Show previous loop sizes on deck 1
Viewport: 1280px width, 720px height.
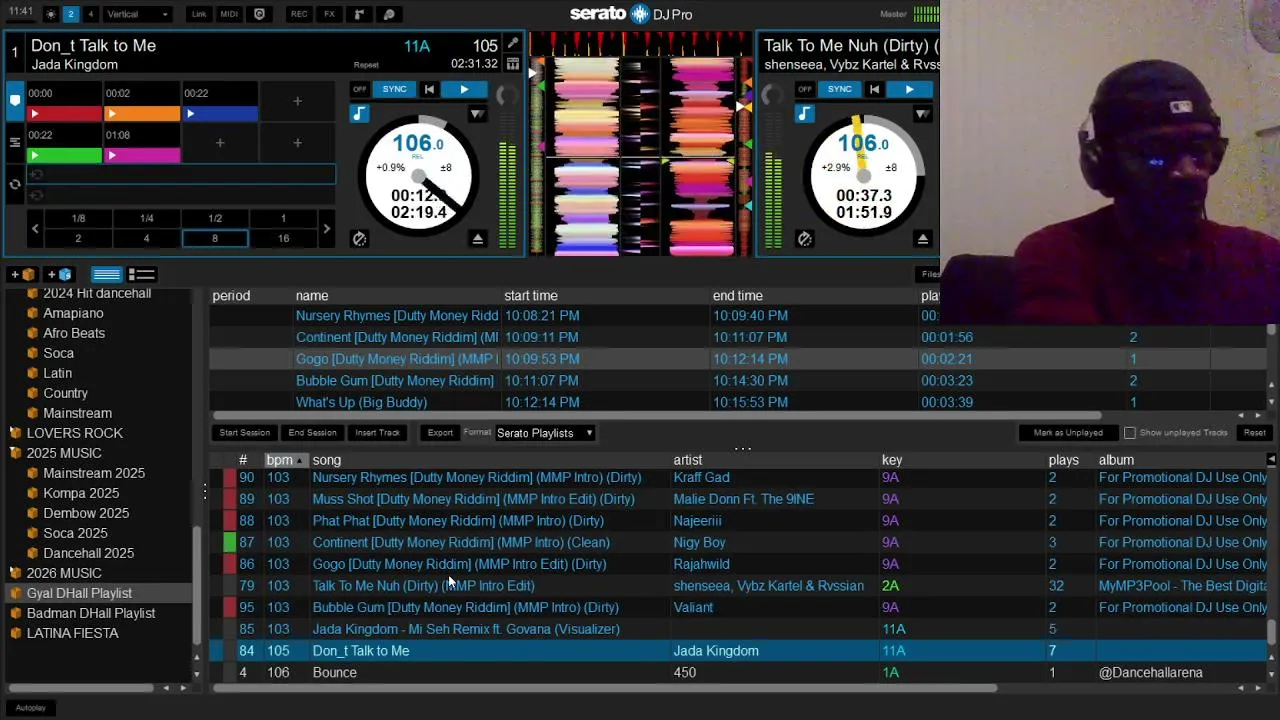pyautogui.click(x=35, y=229)
